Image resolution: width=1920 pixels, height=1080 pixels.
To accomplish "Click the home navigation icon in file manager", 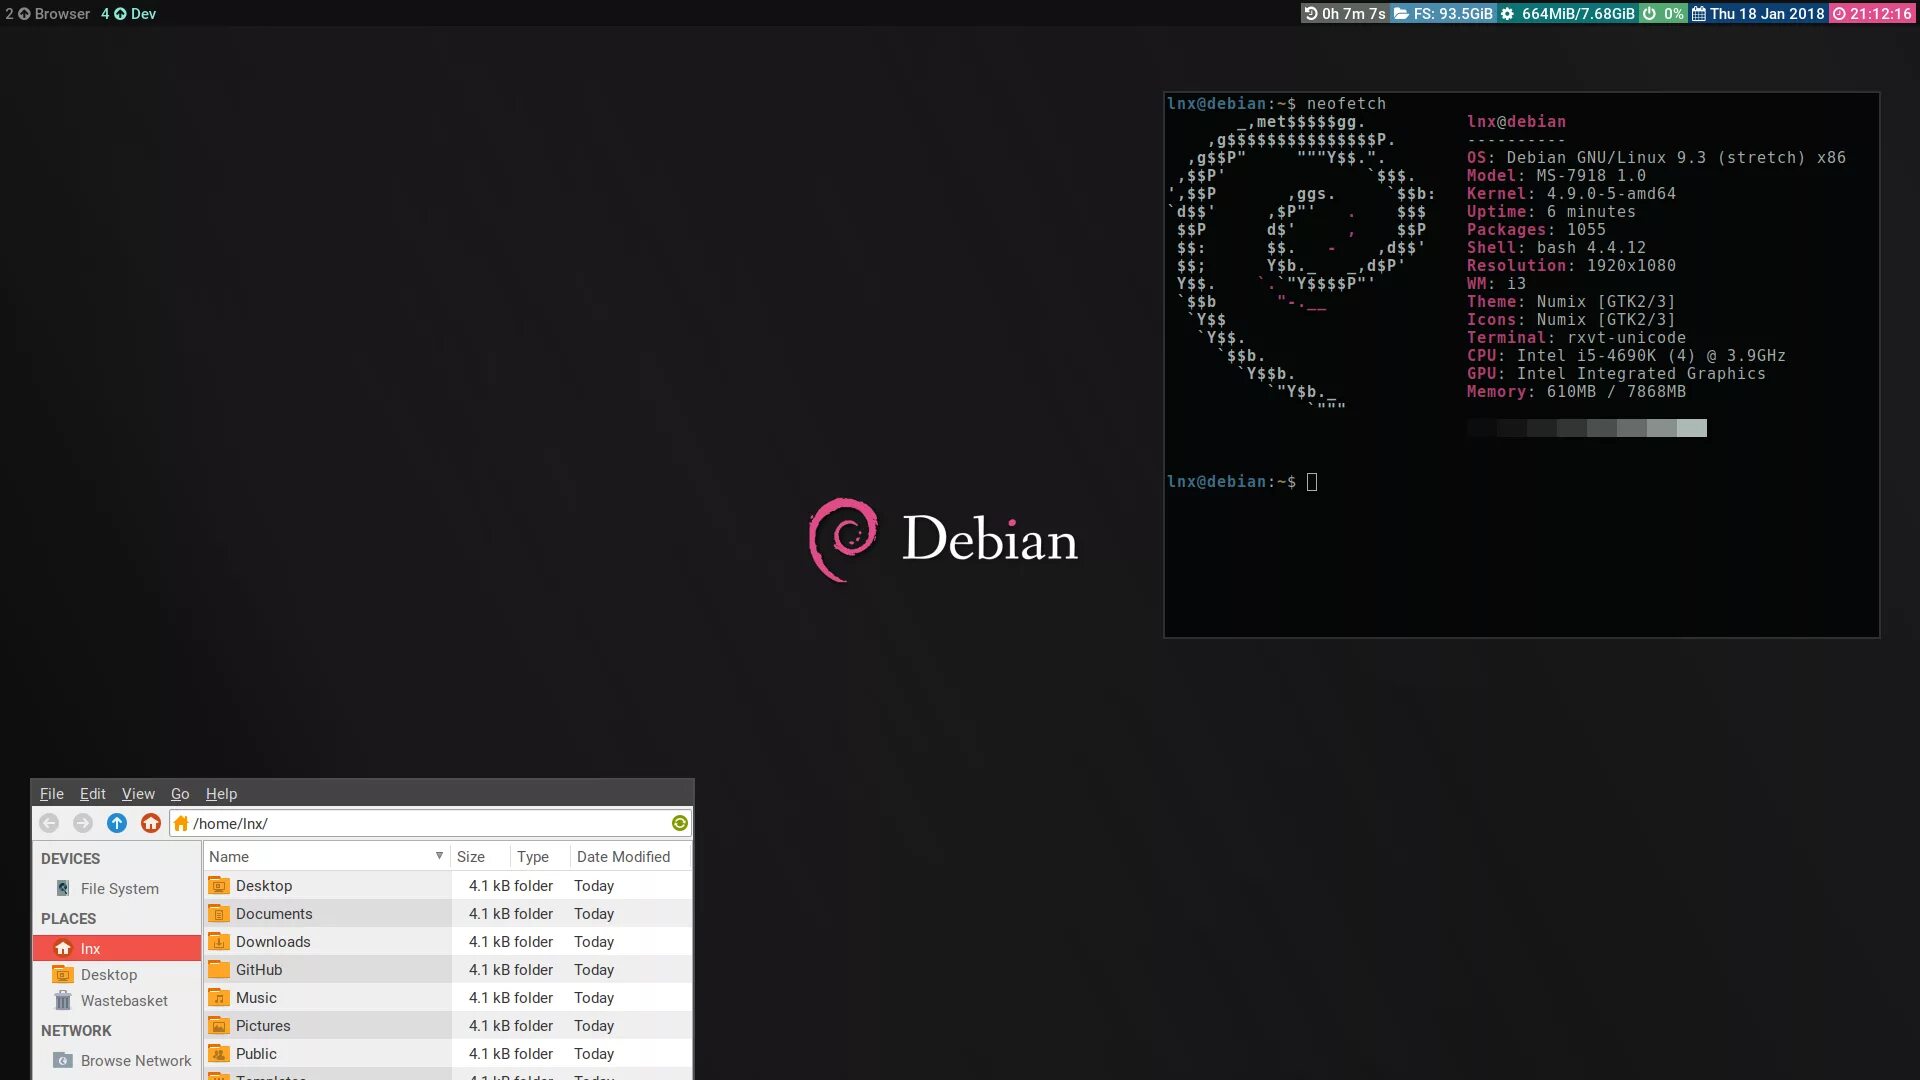I will click(150, 824).
